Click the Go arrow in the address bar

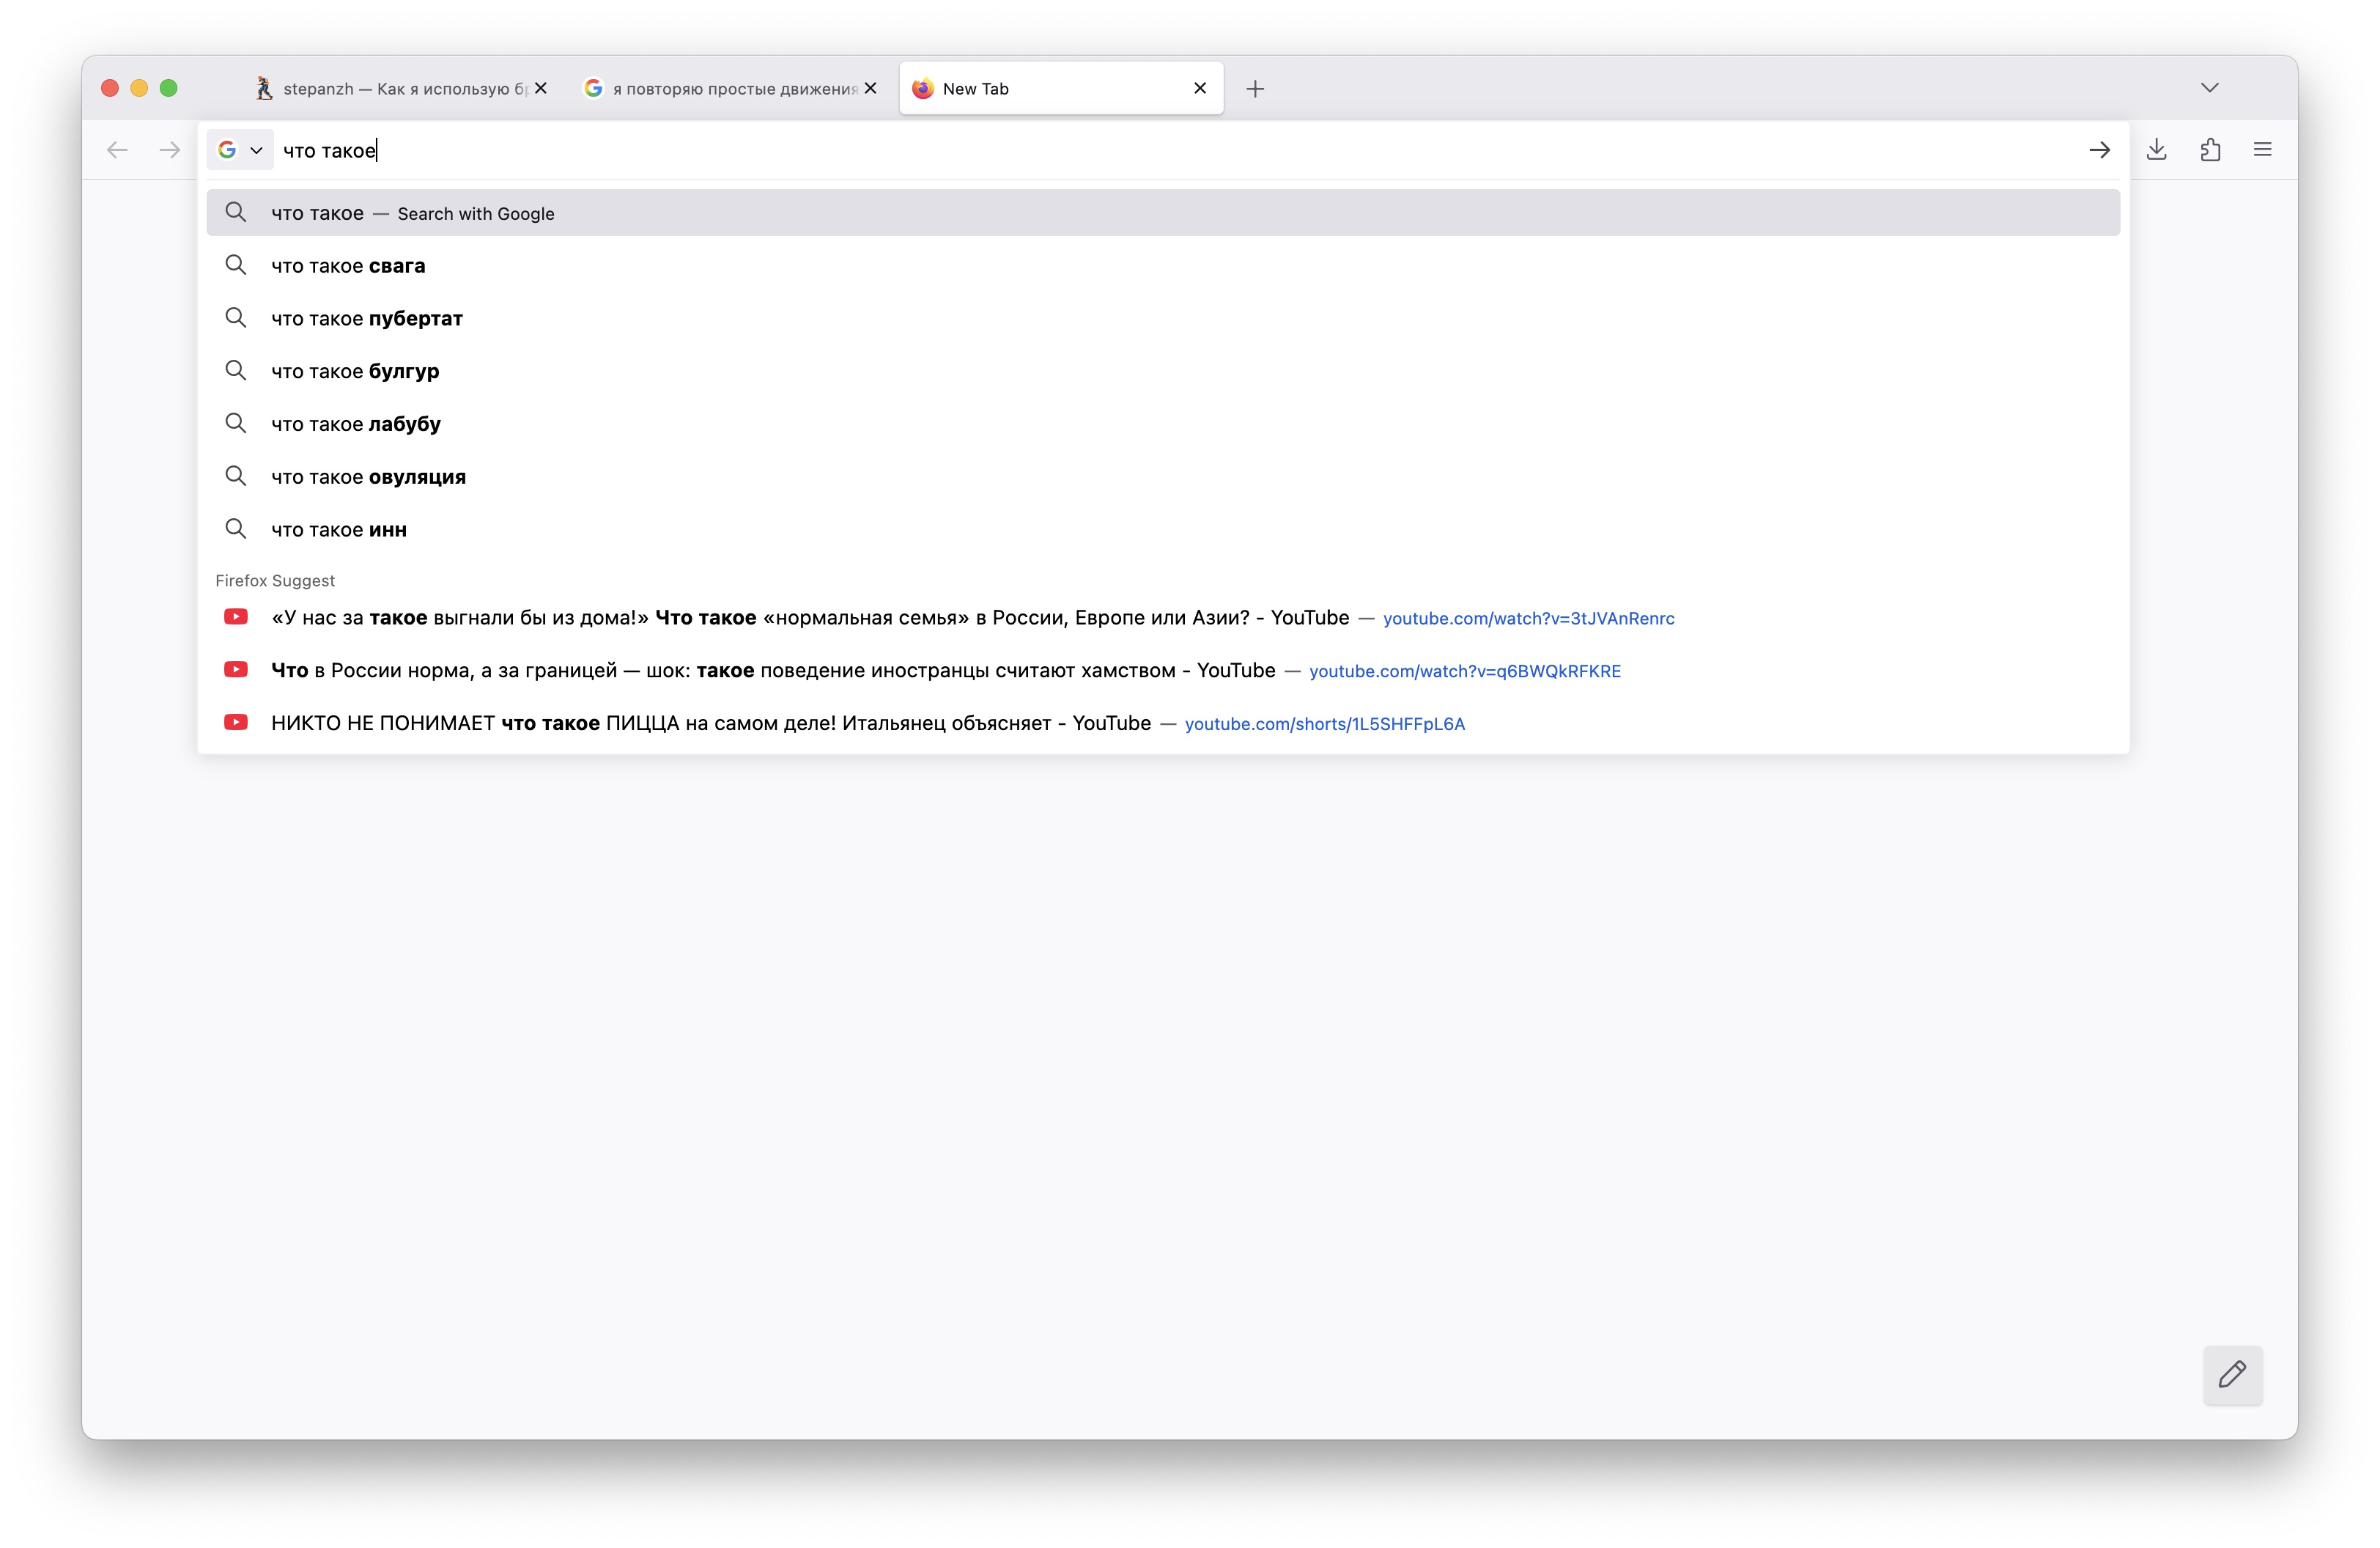(2099, 150)
